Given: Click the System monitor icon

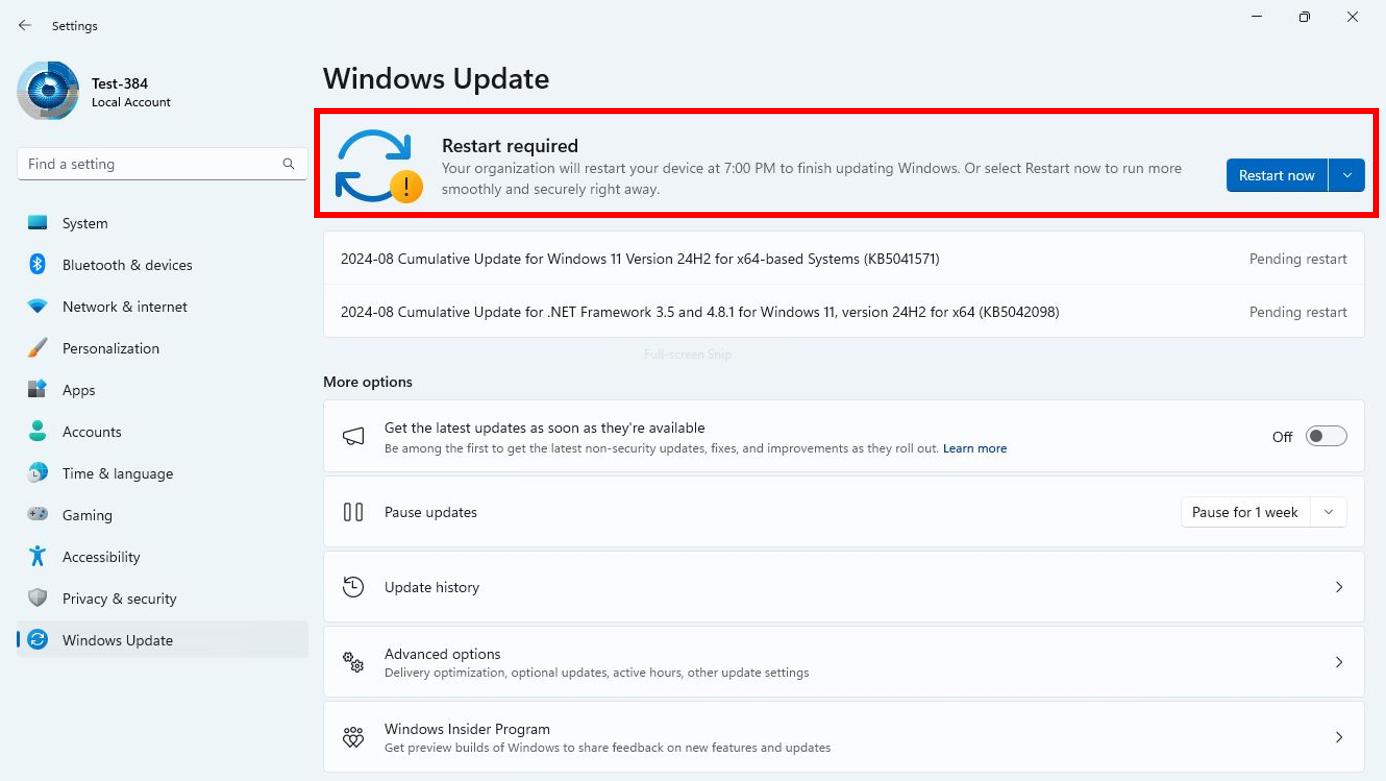Looking at the screenshot, I should (x=38, y=223).
